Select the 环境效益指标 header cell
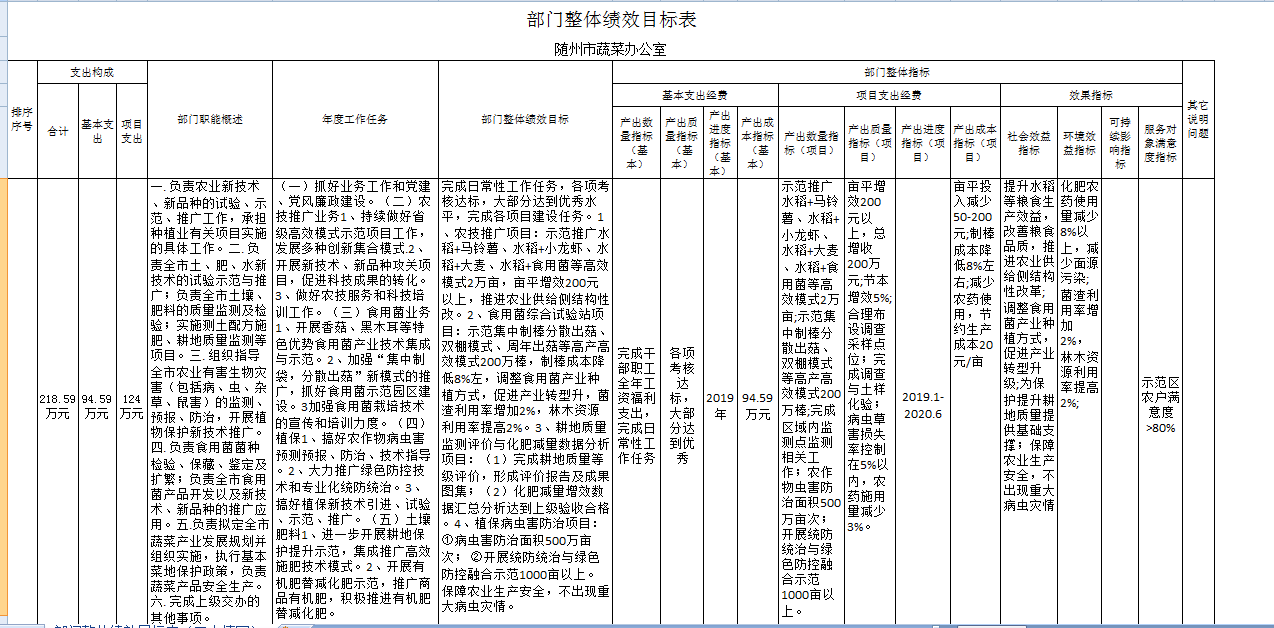The image size is (1274, 628). tap(1079, 142)
